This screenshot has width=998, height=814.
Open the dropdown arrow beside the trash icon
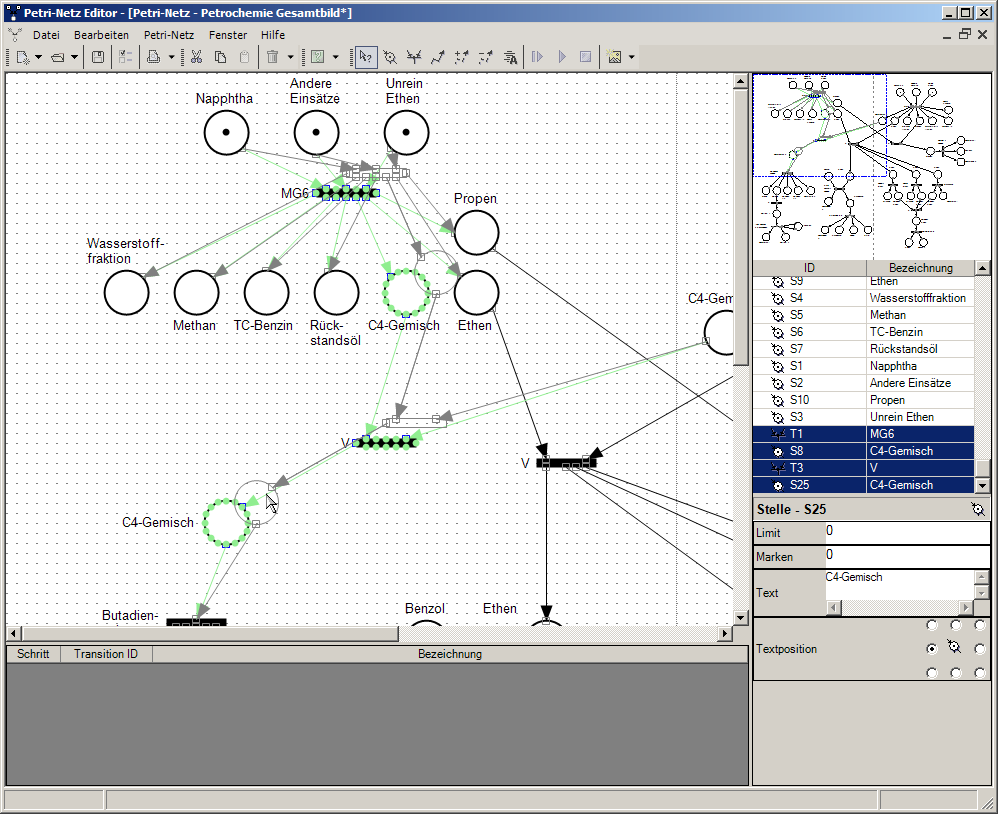(290, 57)
